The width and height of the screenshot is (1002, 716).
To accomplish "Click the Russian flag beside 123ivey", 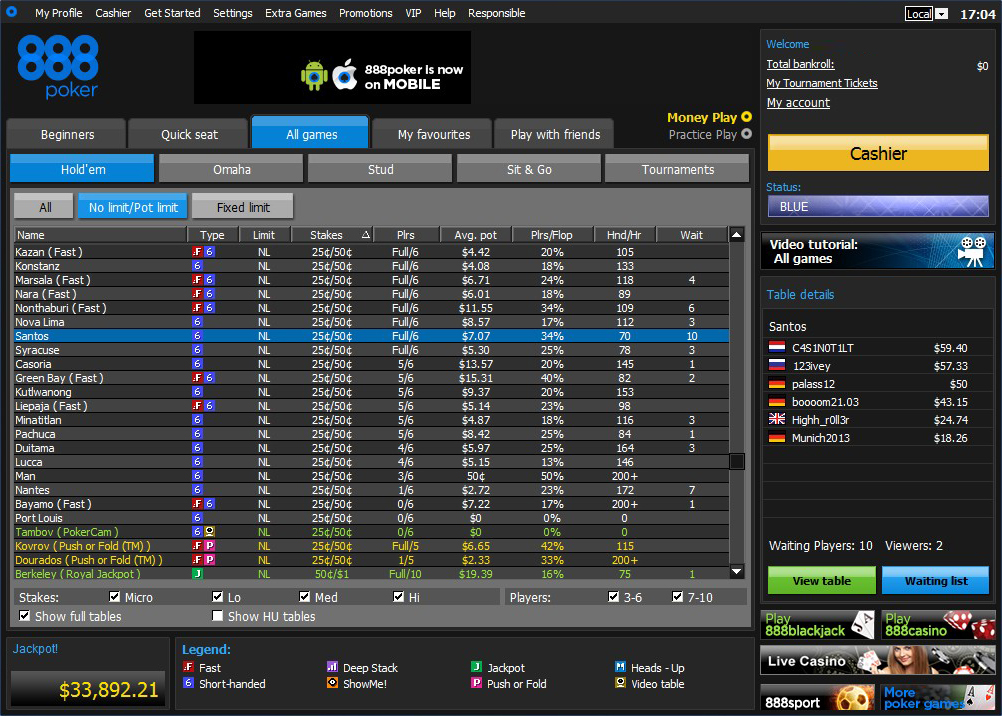I will (x=777, y=366).
